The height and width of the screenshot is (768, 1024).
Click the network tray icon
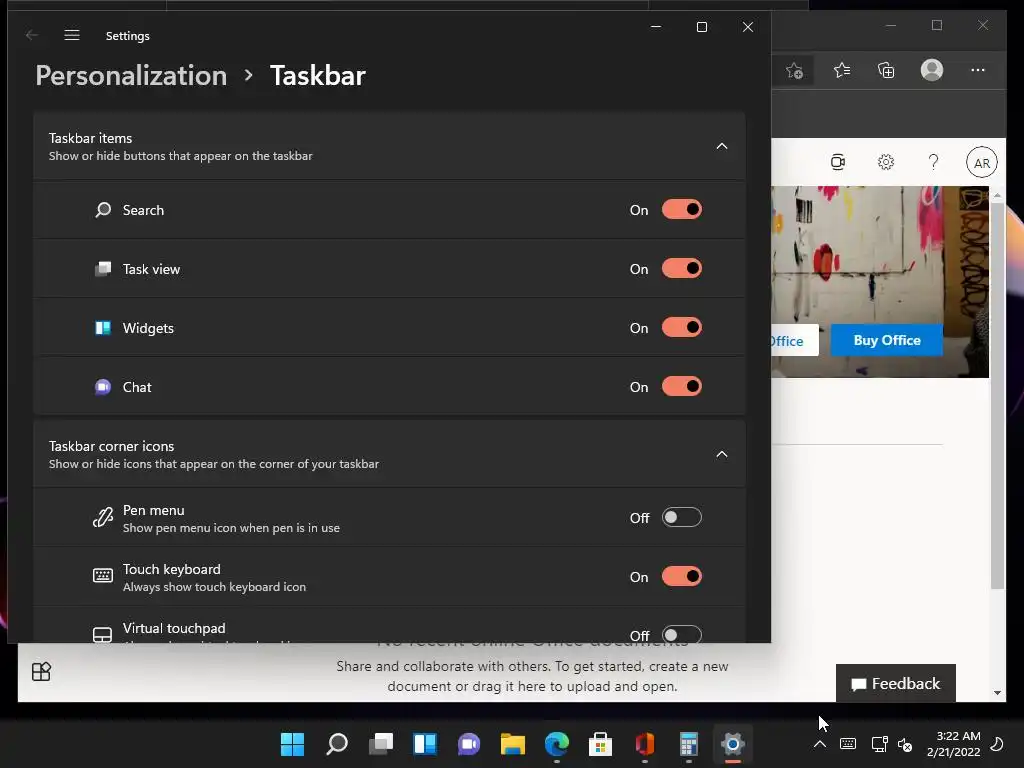[879, 744]
